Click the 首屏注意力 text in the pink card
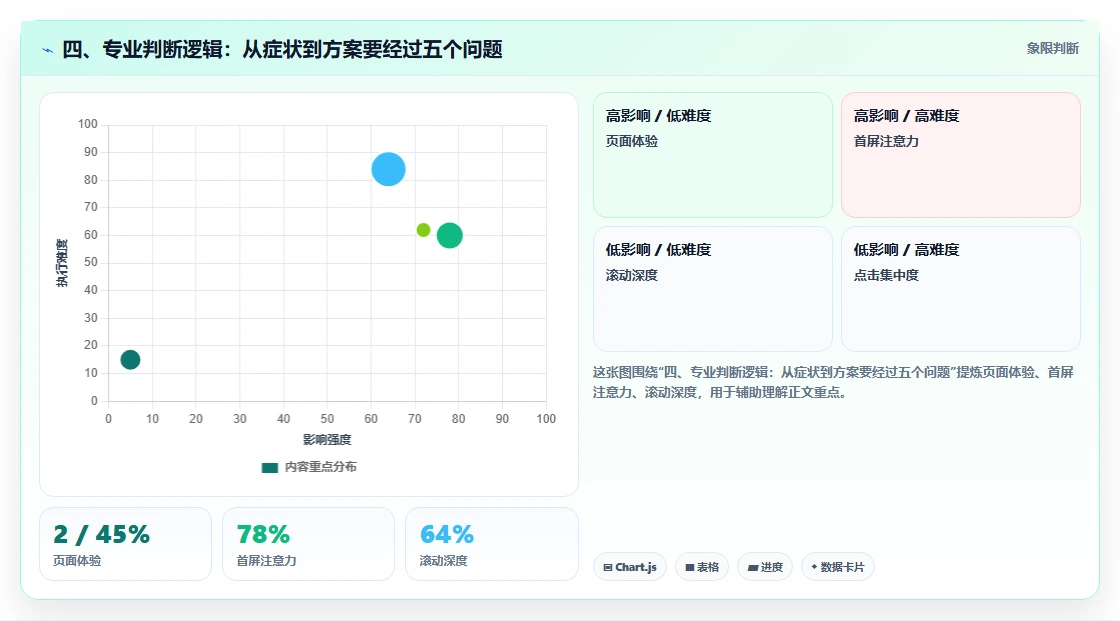Screen dimensions: 1120x621 pos(886,141)
